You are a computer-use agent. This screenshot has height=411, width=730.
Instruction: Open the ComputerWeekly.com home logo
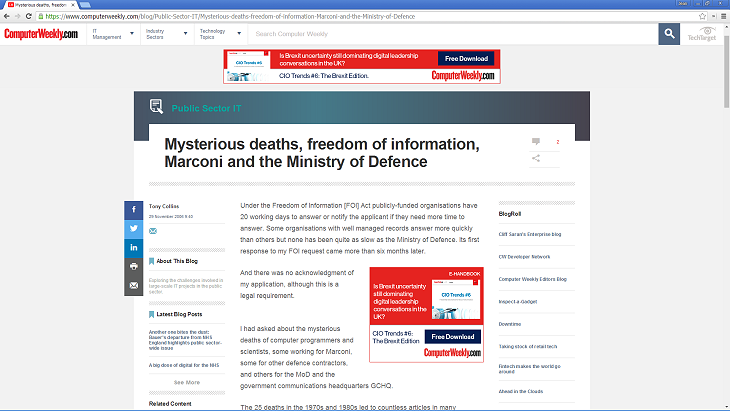tap(41, 34)
